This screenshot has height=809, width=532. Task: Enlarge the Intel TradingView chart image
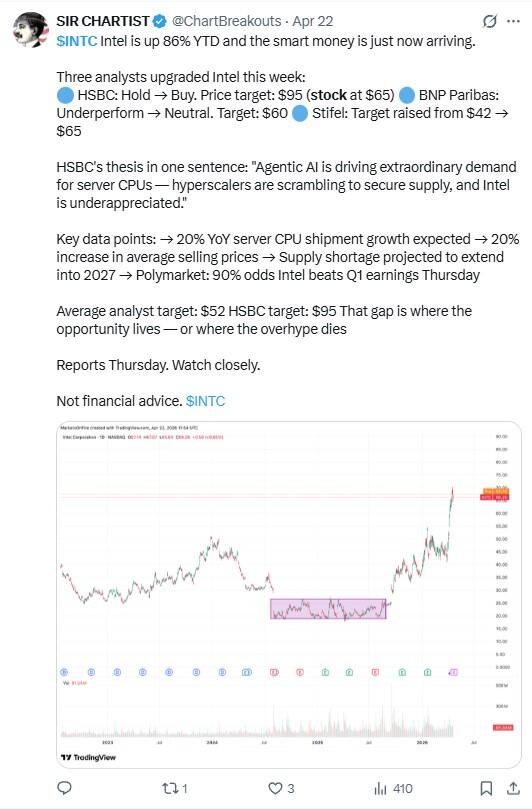point(289,594)
